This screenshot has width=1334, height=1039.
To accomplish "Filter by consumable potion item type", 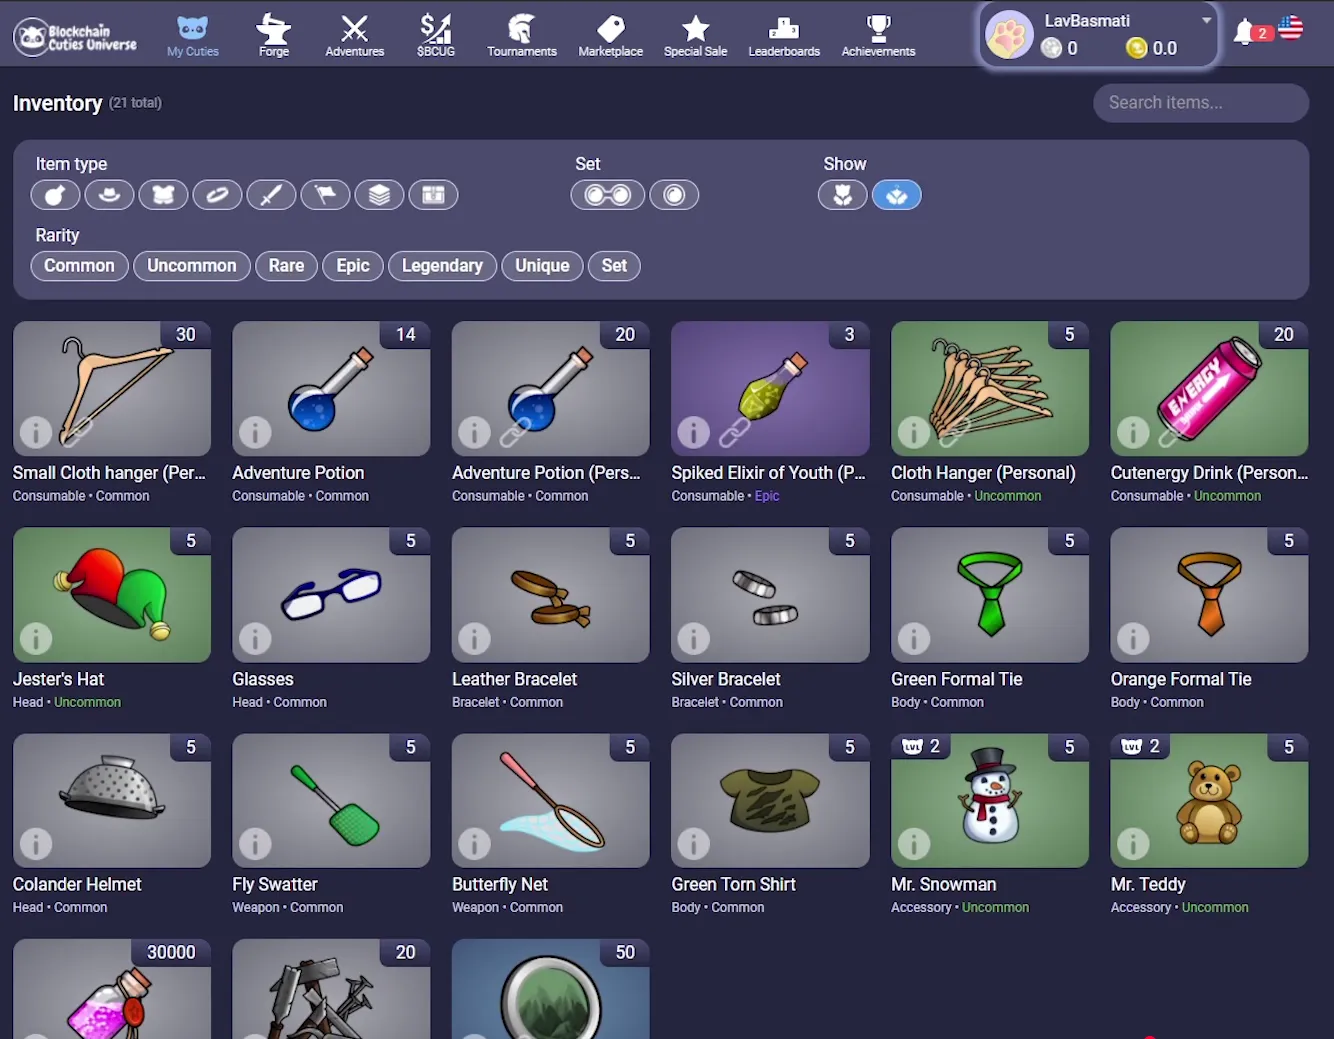I will [56, 195].
